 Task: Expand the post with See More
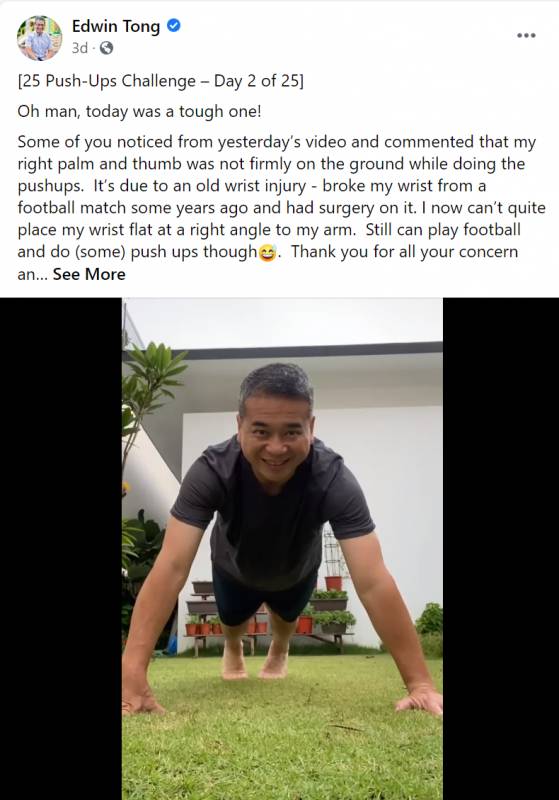point(89,274)
